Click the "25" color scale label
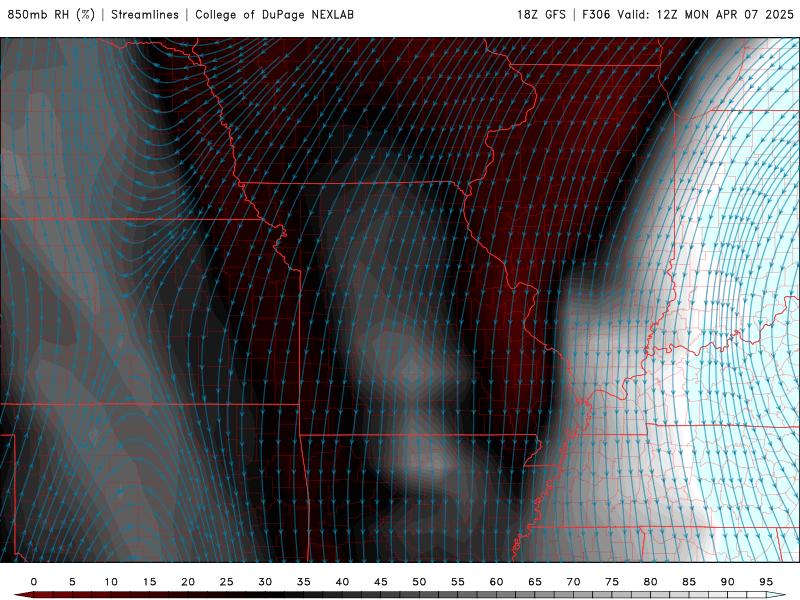 [x=227, y=582]
